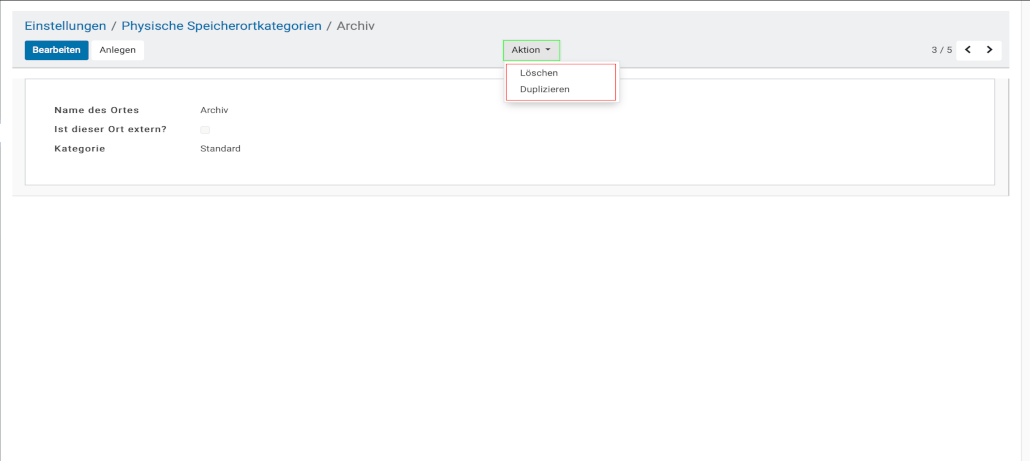Go to next record arrow
The width and height of the screenshot is (1030, 461).
pos(989,50)
